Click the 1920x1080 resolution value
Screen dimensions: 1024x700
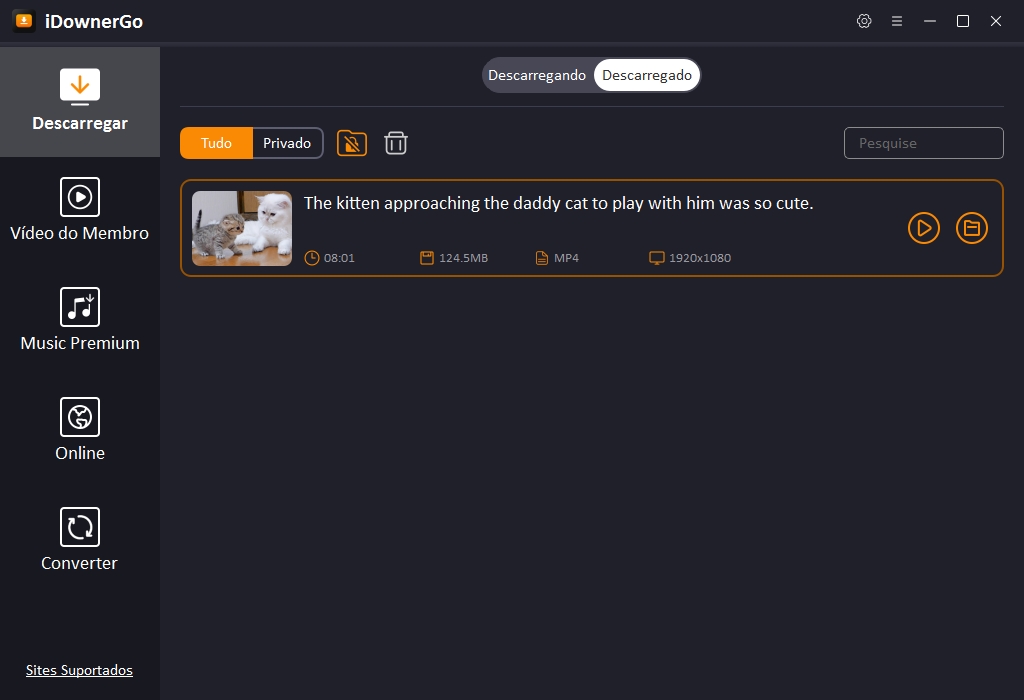pos(699,258)
